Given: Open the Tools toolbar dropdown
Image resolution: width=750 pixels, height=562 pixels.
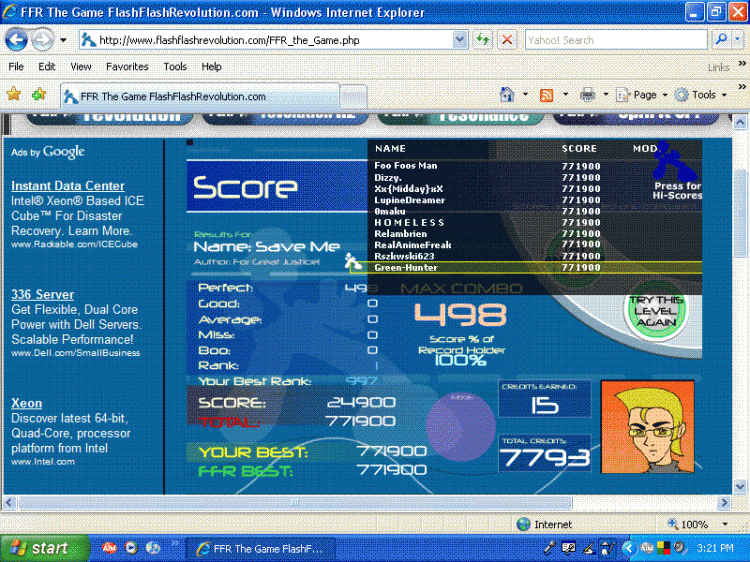Looking at the screenshot, I should (x=701, y=95).
